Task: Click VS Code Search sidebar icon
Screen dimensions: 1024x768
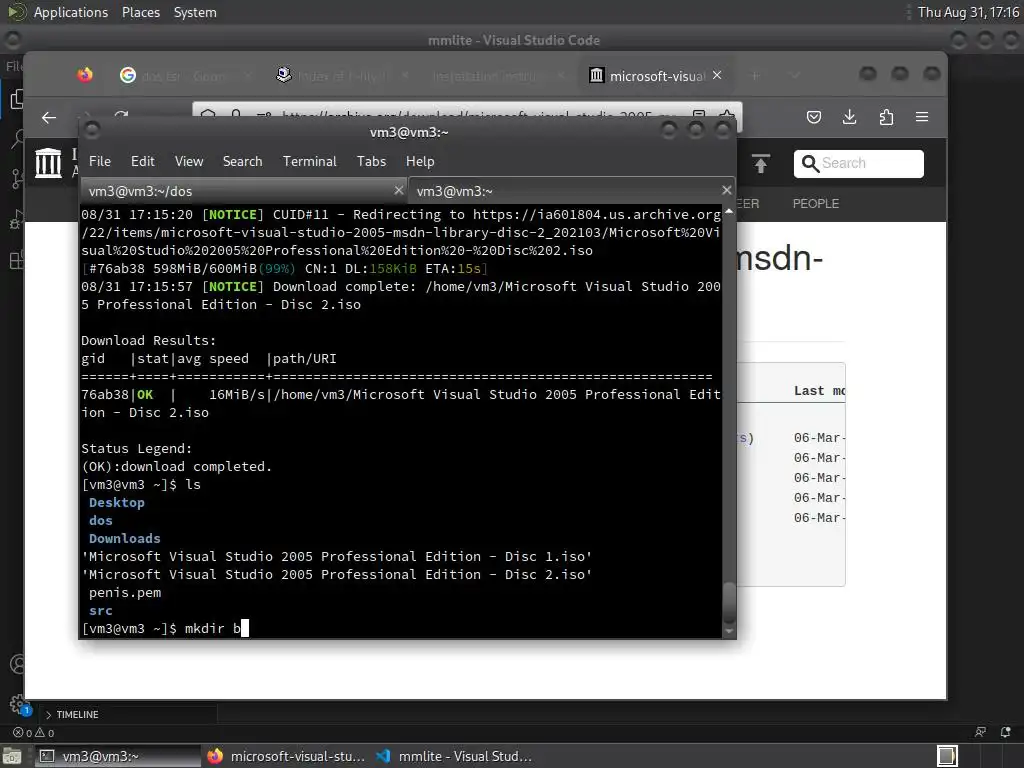Action: [16, 139]
